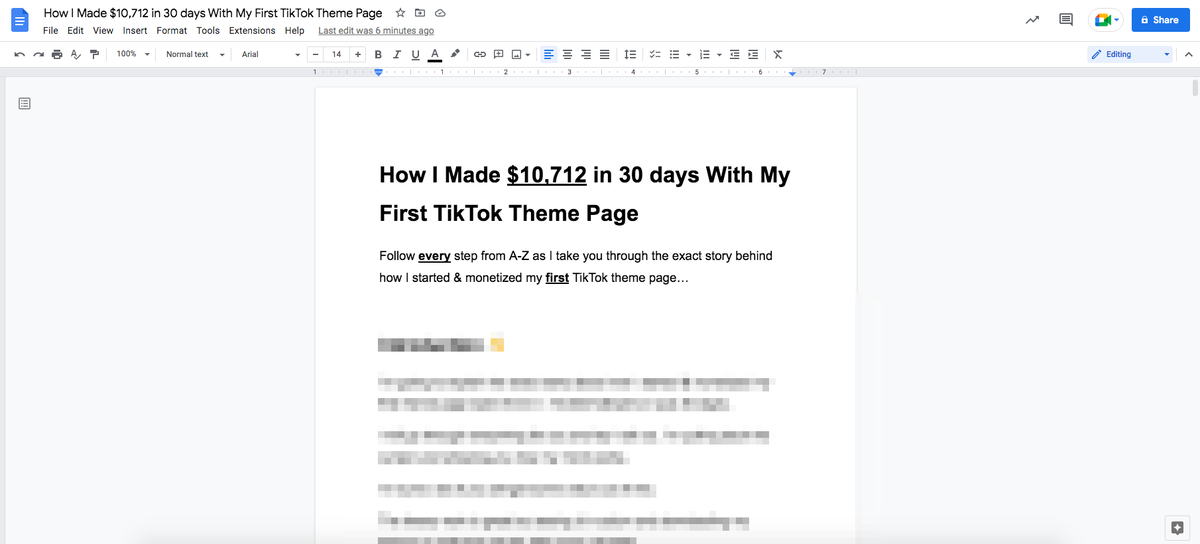Screen dimensions: 1200x544
Task: Click the Undo arrow icon
Action: click(19, 54)
